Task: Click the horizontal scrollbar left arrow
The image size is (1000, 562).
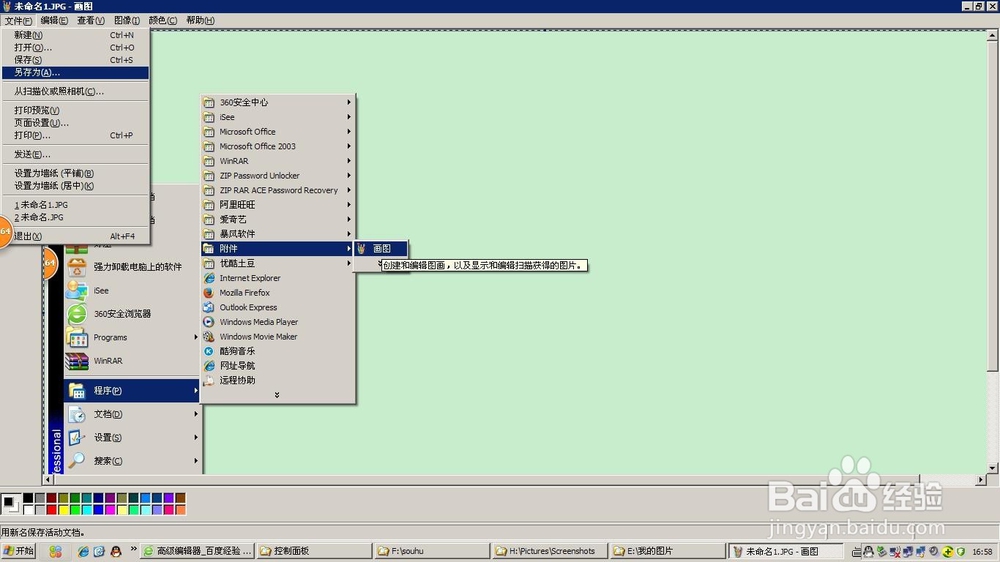Action: click(x=49, y=479)
